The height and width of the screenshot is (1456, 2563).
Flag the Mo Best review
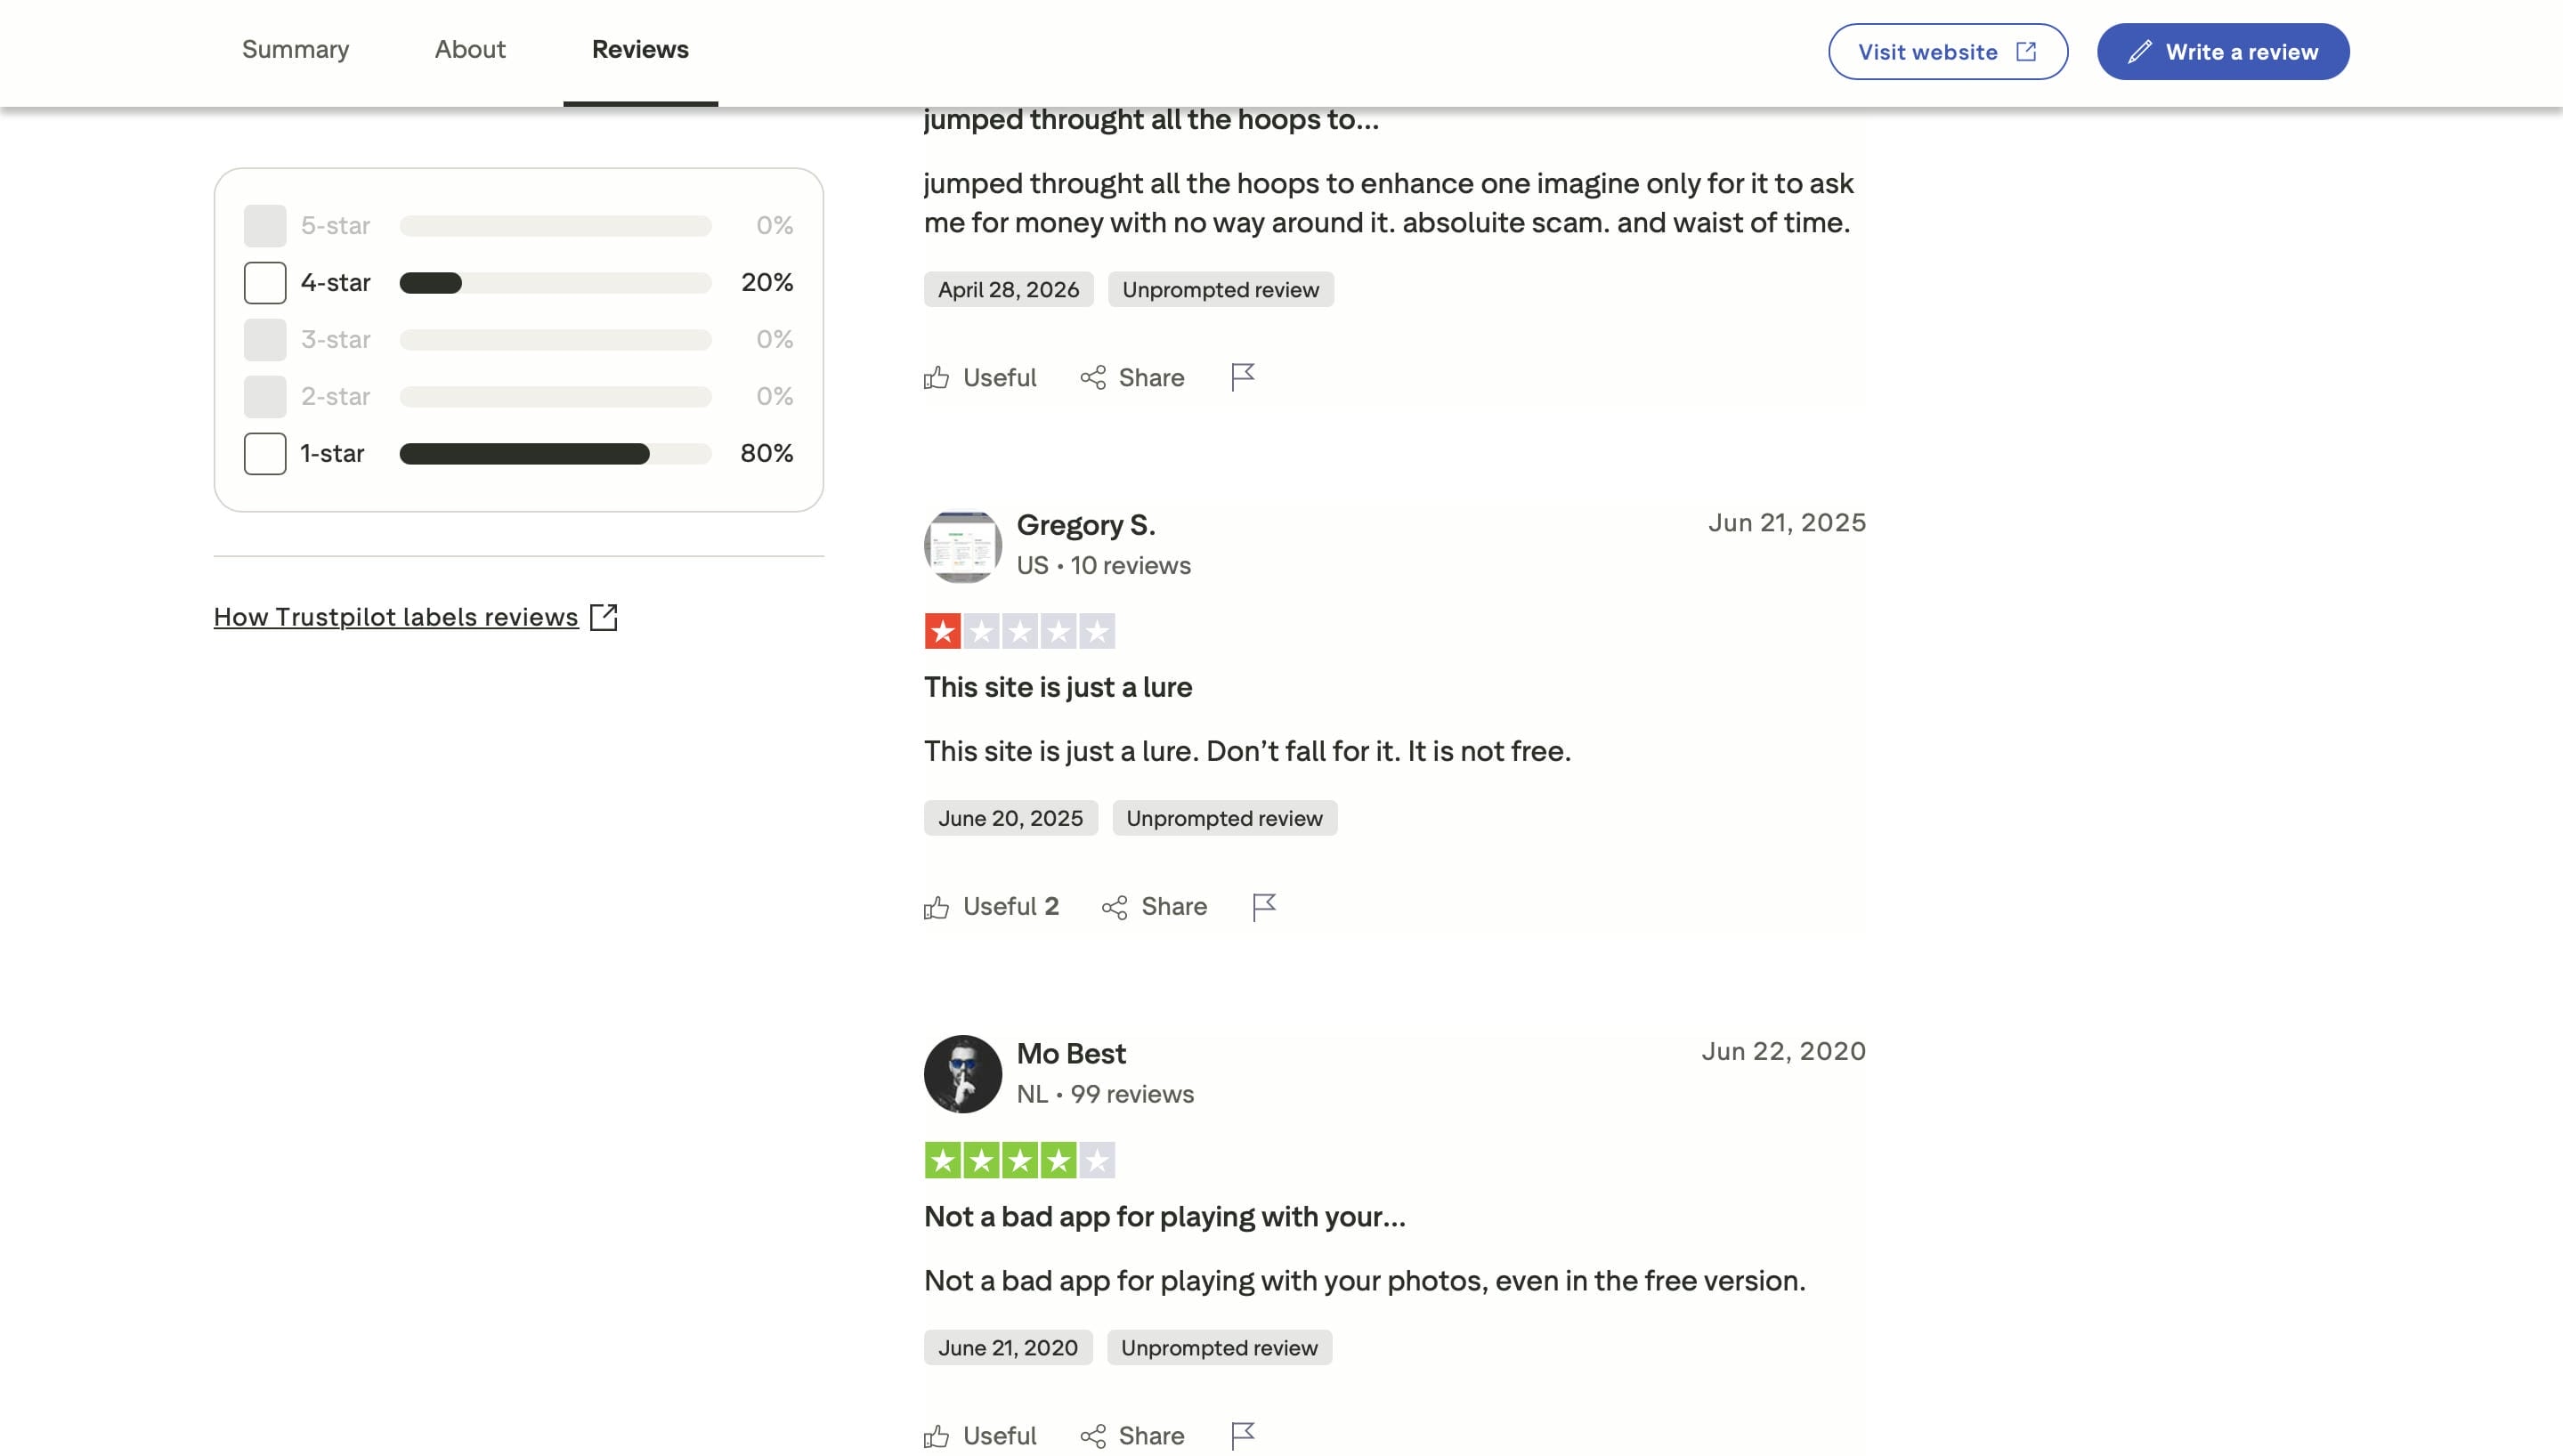(1242, 1436)
